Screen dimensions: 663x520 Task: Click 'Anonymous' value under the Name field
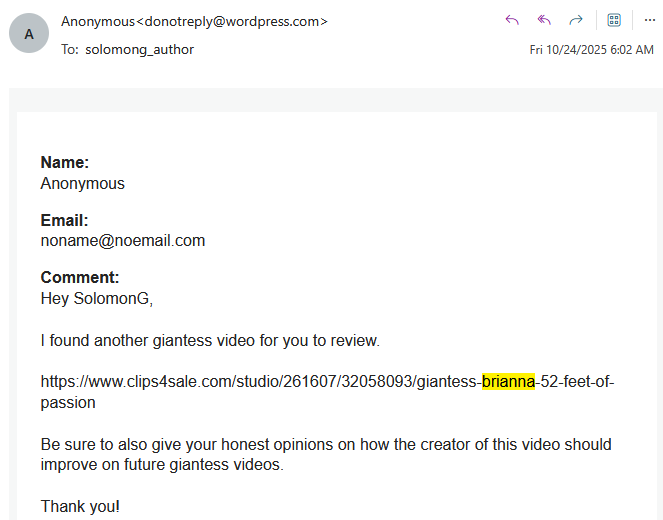pos(83,183)
